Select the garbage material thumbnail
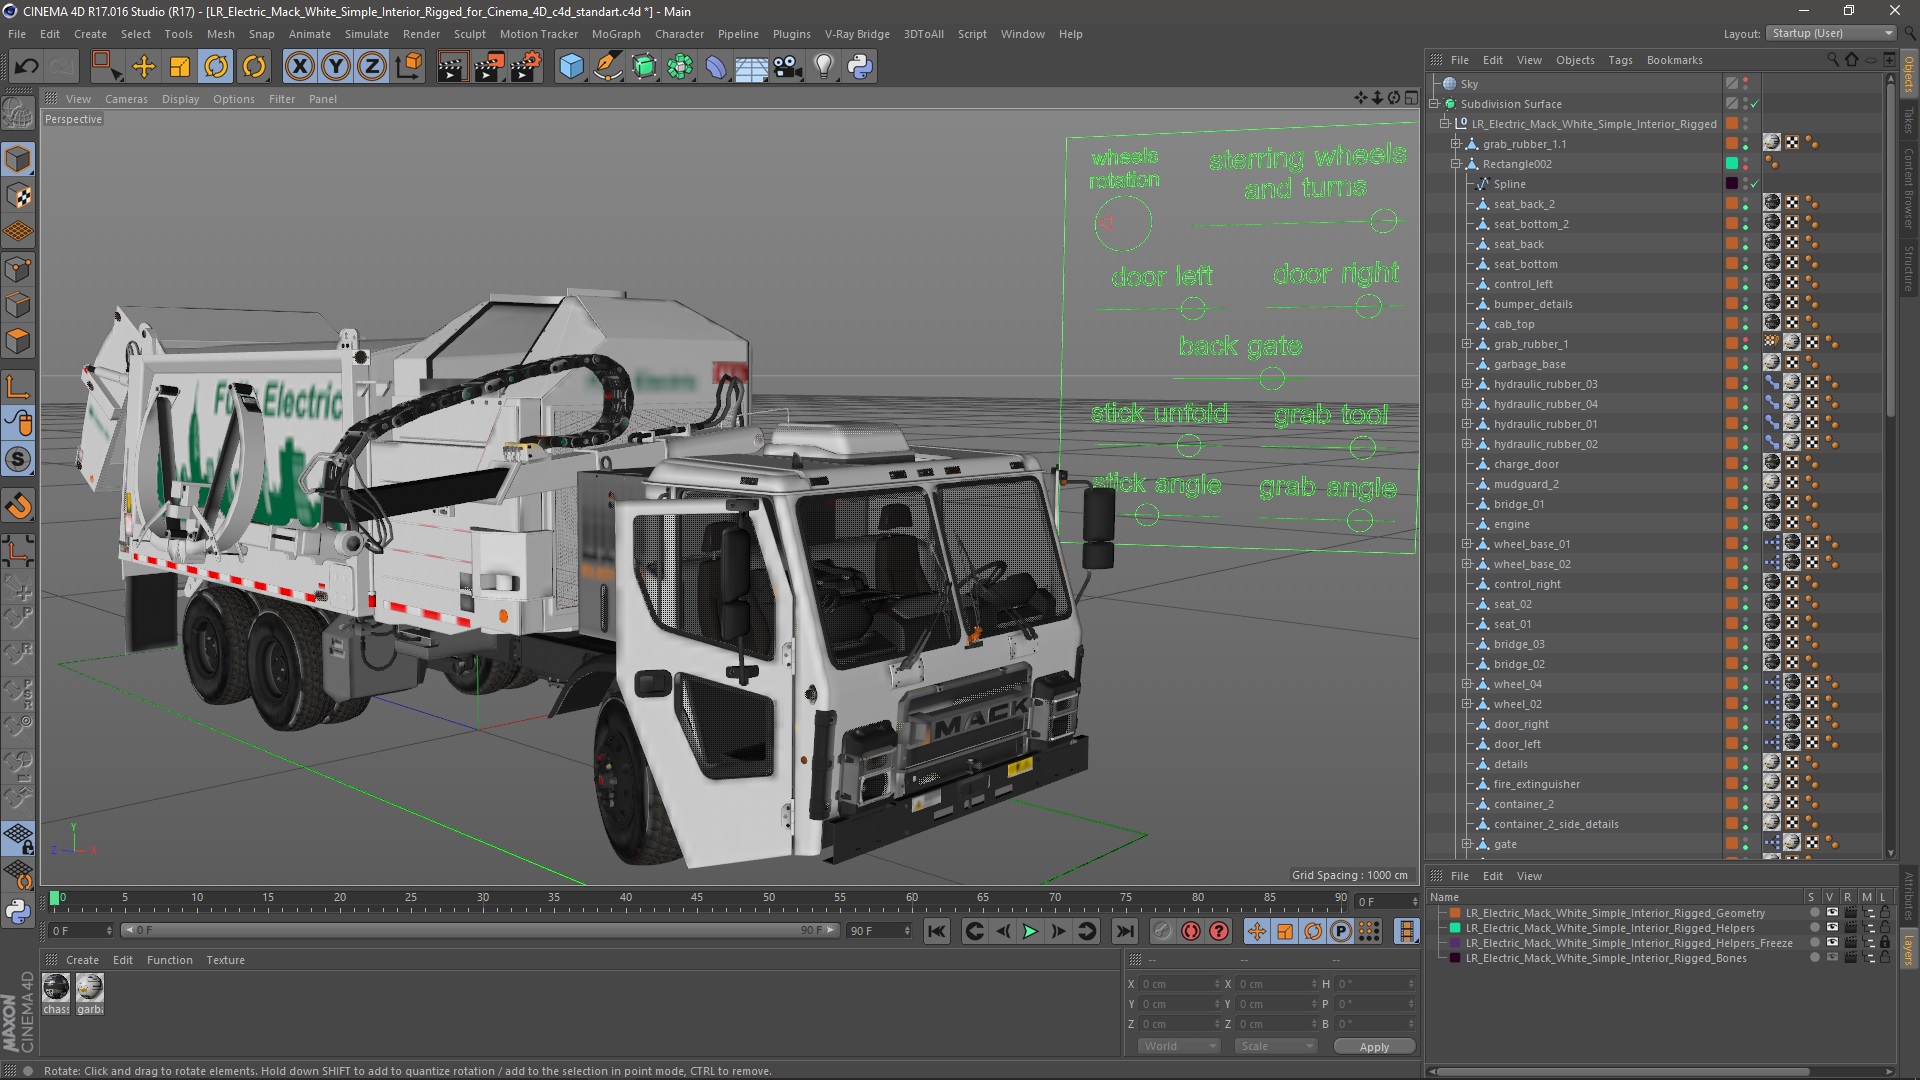The height and width of the screenshot is (1080, 1920). (x=90, y=988)
